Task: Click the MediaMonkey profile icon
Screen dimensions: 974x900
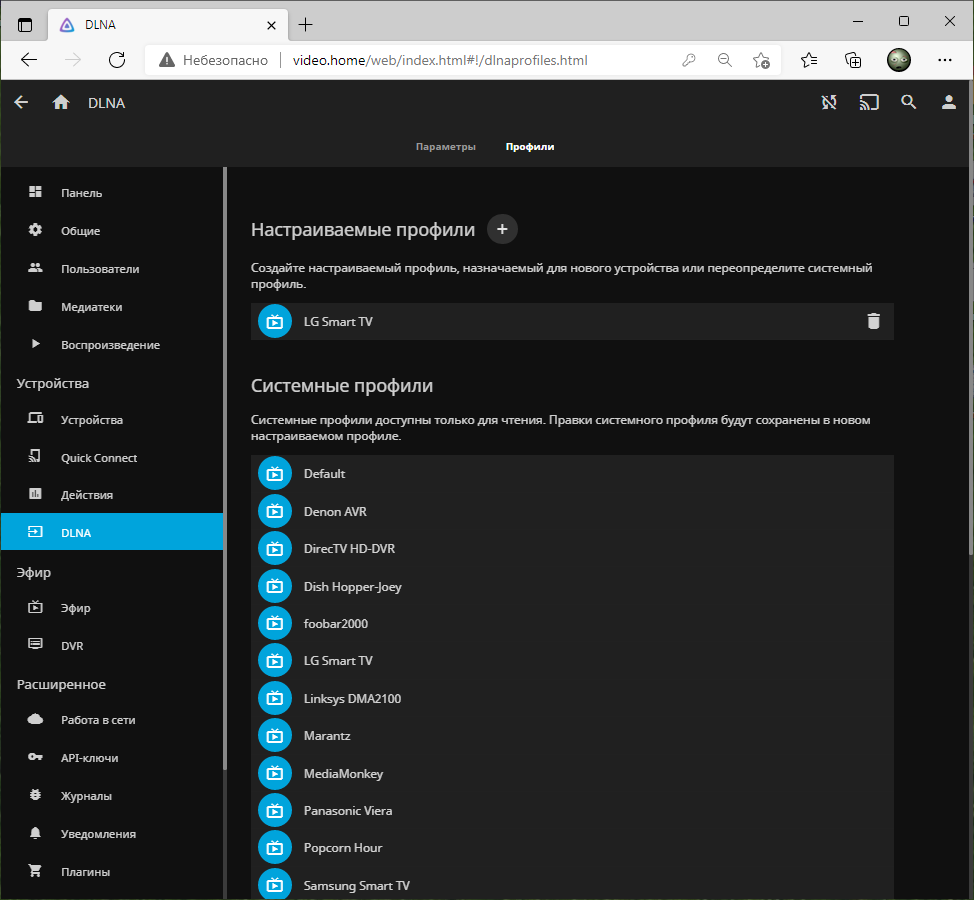Action: [275, 773]
